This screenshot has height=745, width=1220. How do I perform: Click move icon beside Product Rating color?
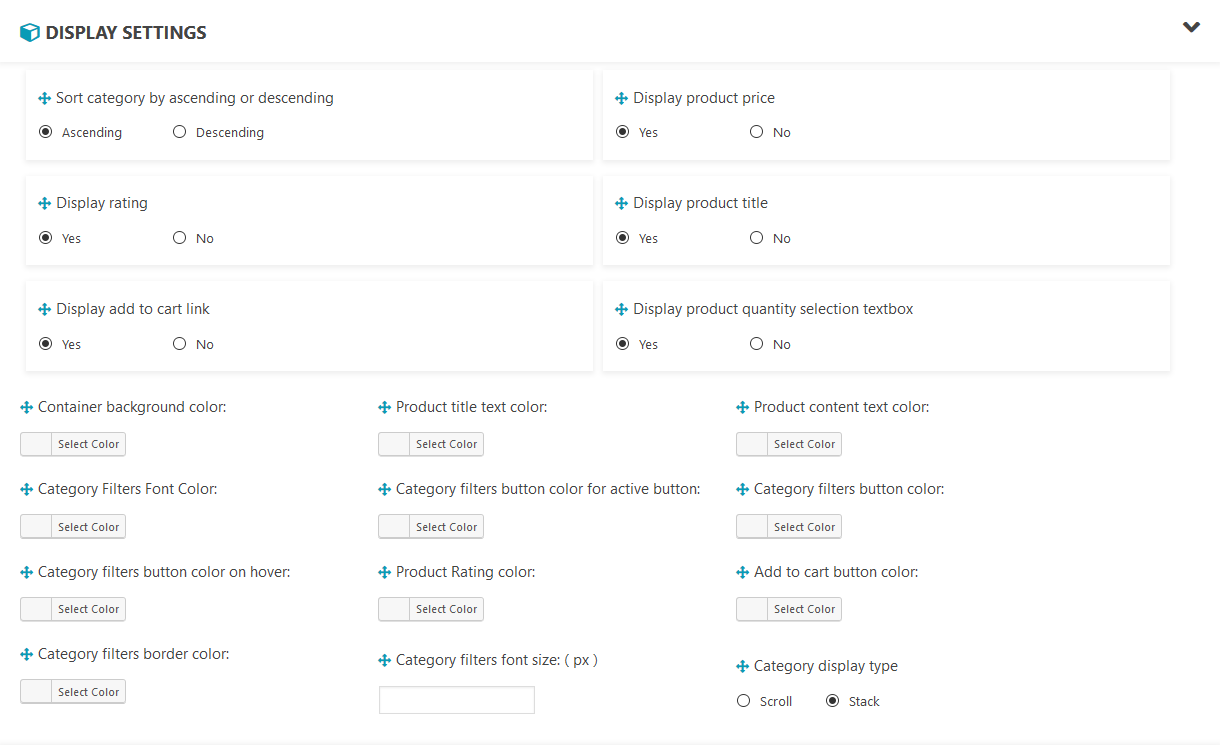point(385,573)
